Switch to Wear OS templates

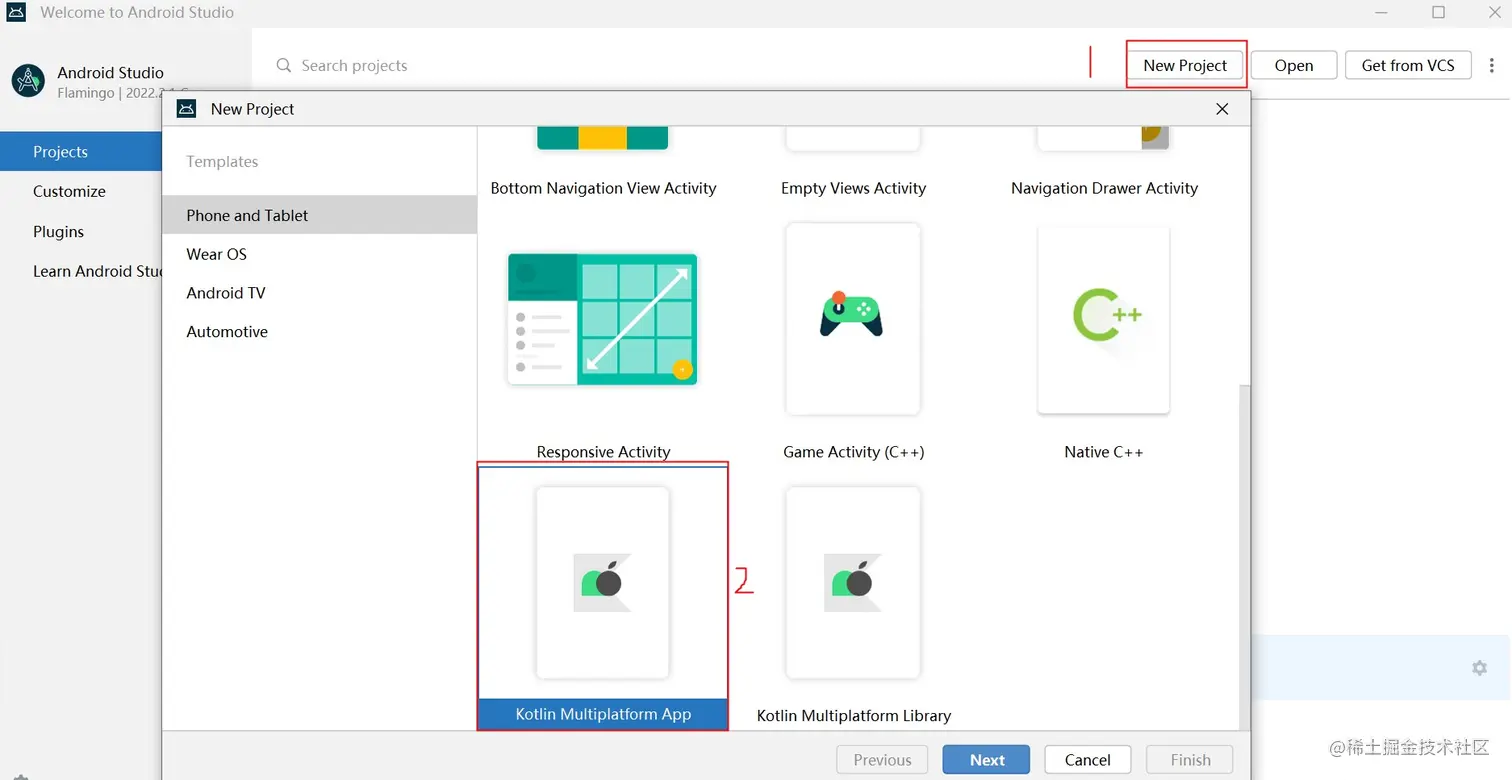tap(320, 254)
